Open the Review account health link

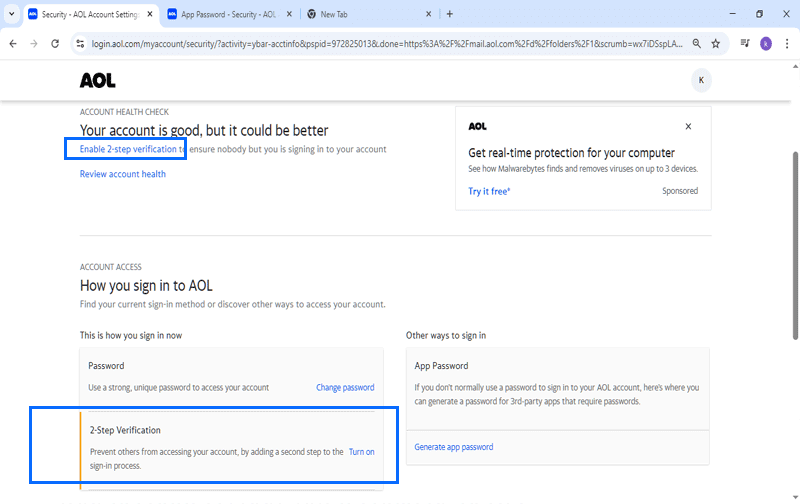point(122,174)
